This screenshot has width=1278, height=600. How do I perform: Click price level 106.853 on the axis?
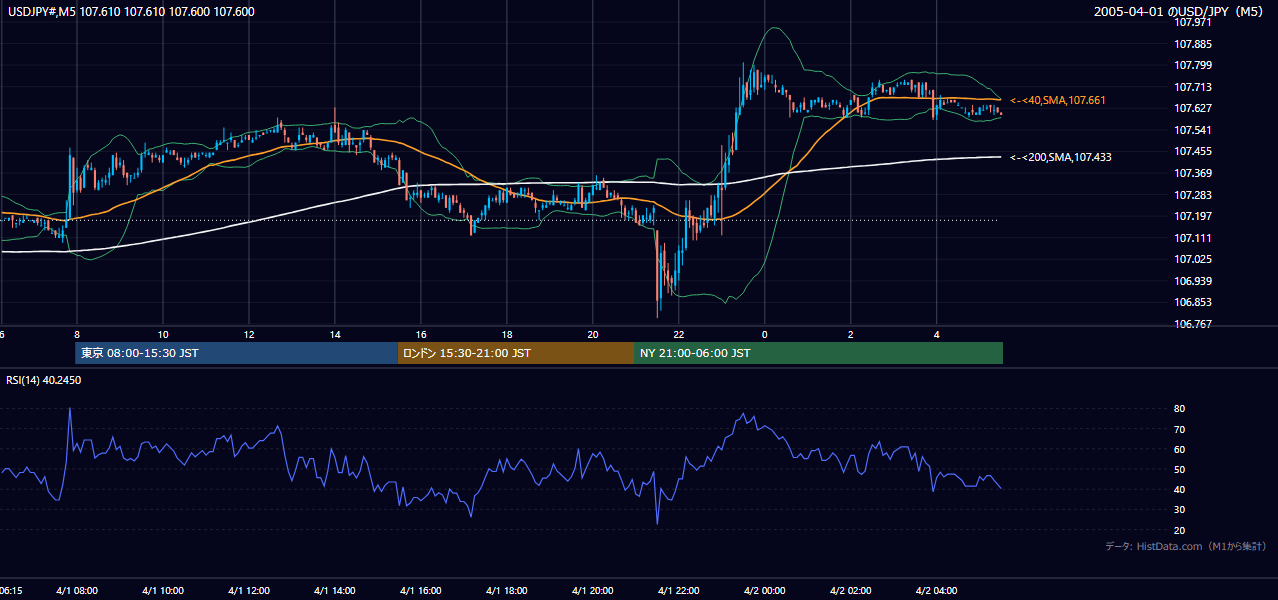click(x=1193, y=302)
